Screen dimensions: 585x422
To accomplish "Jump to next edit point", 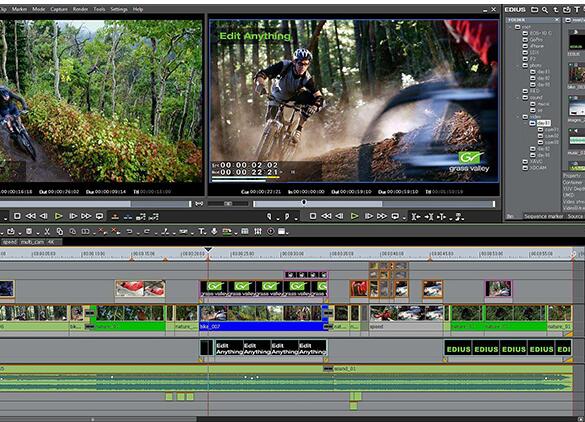I will click(x=429, y=216).
